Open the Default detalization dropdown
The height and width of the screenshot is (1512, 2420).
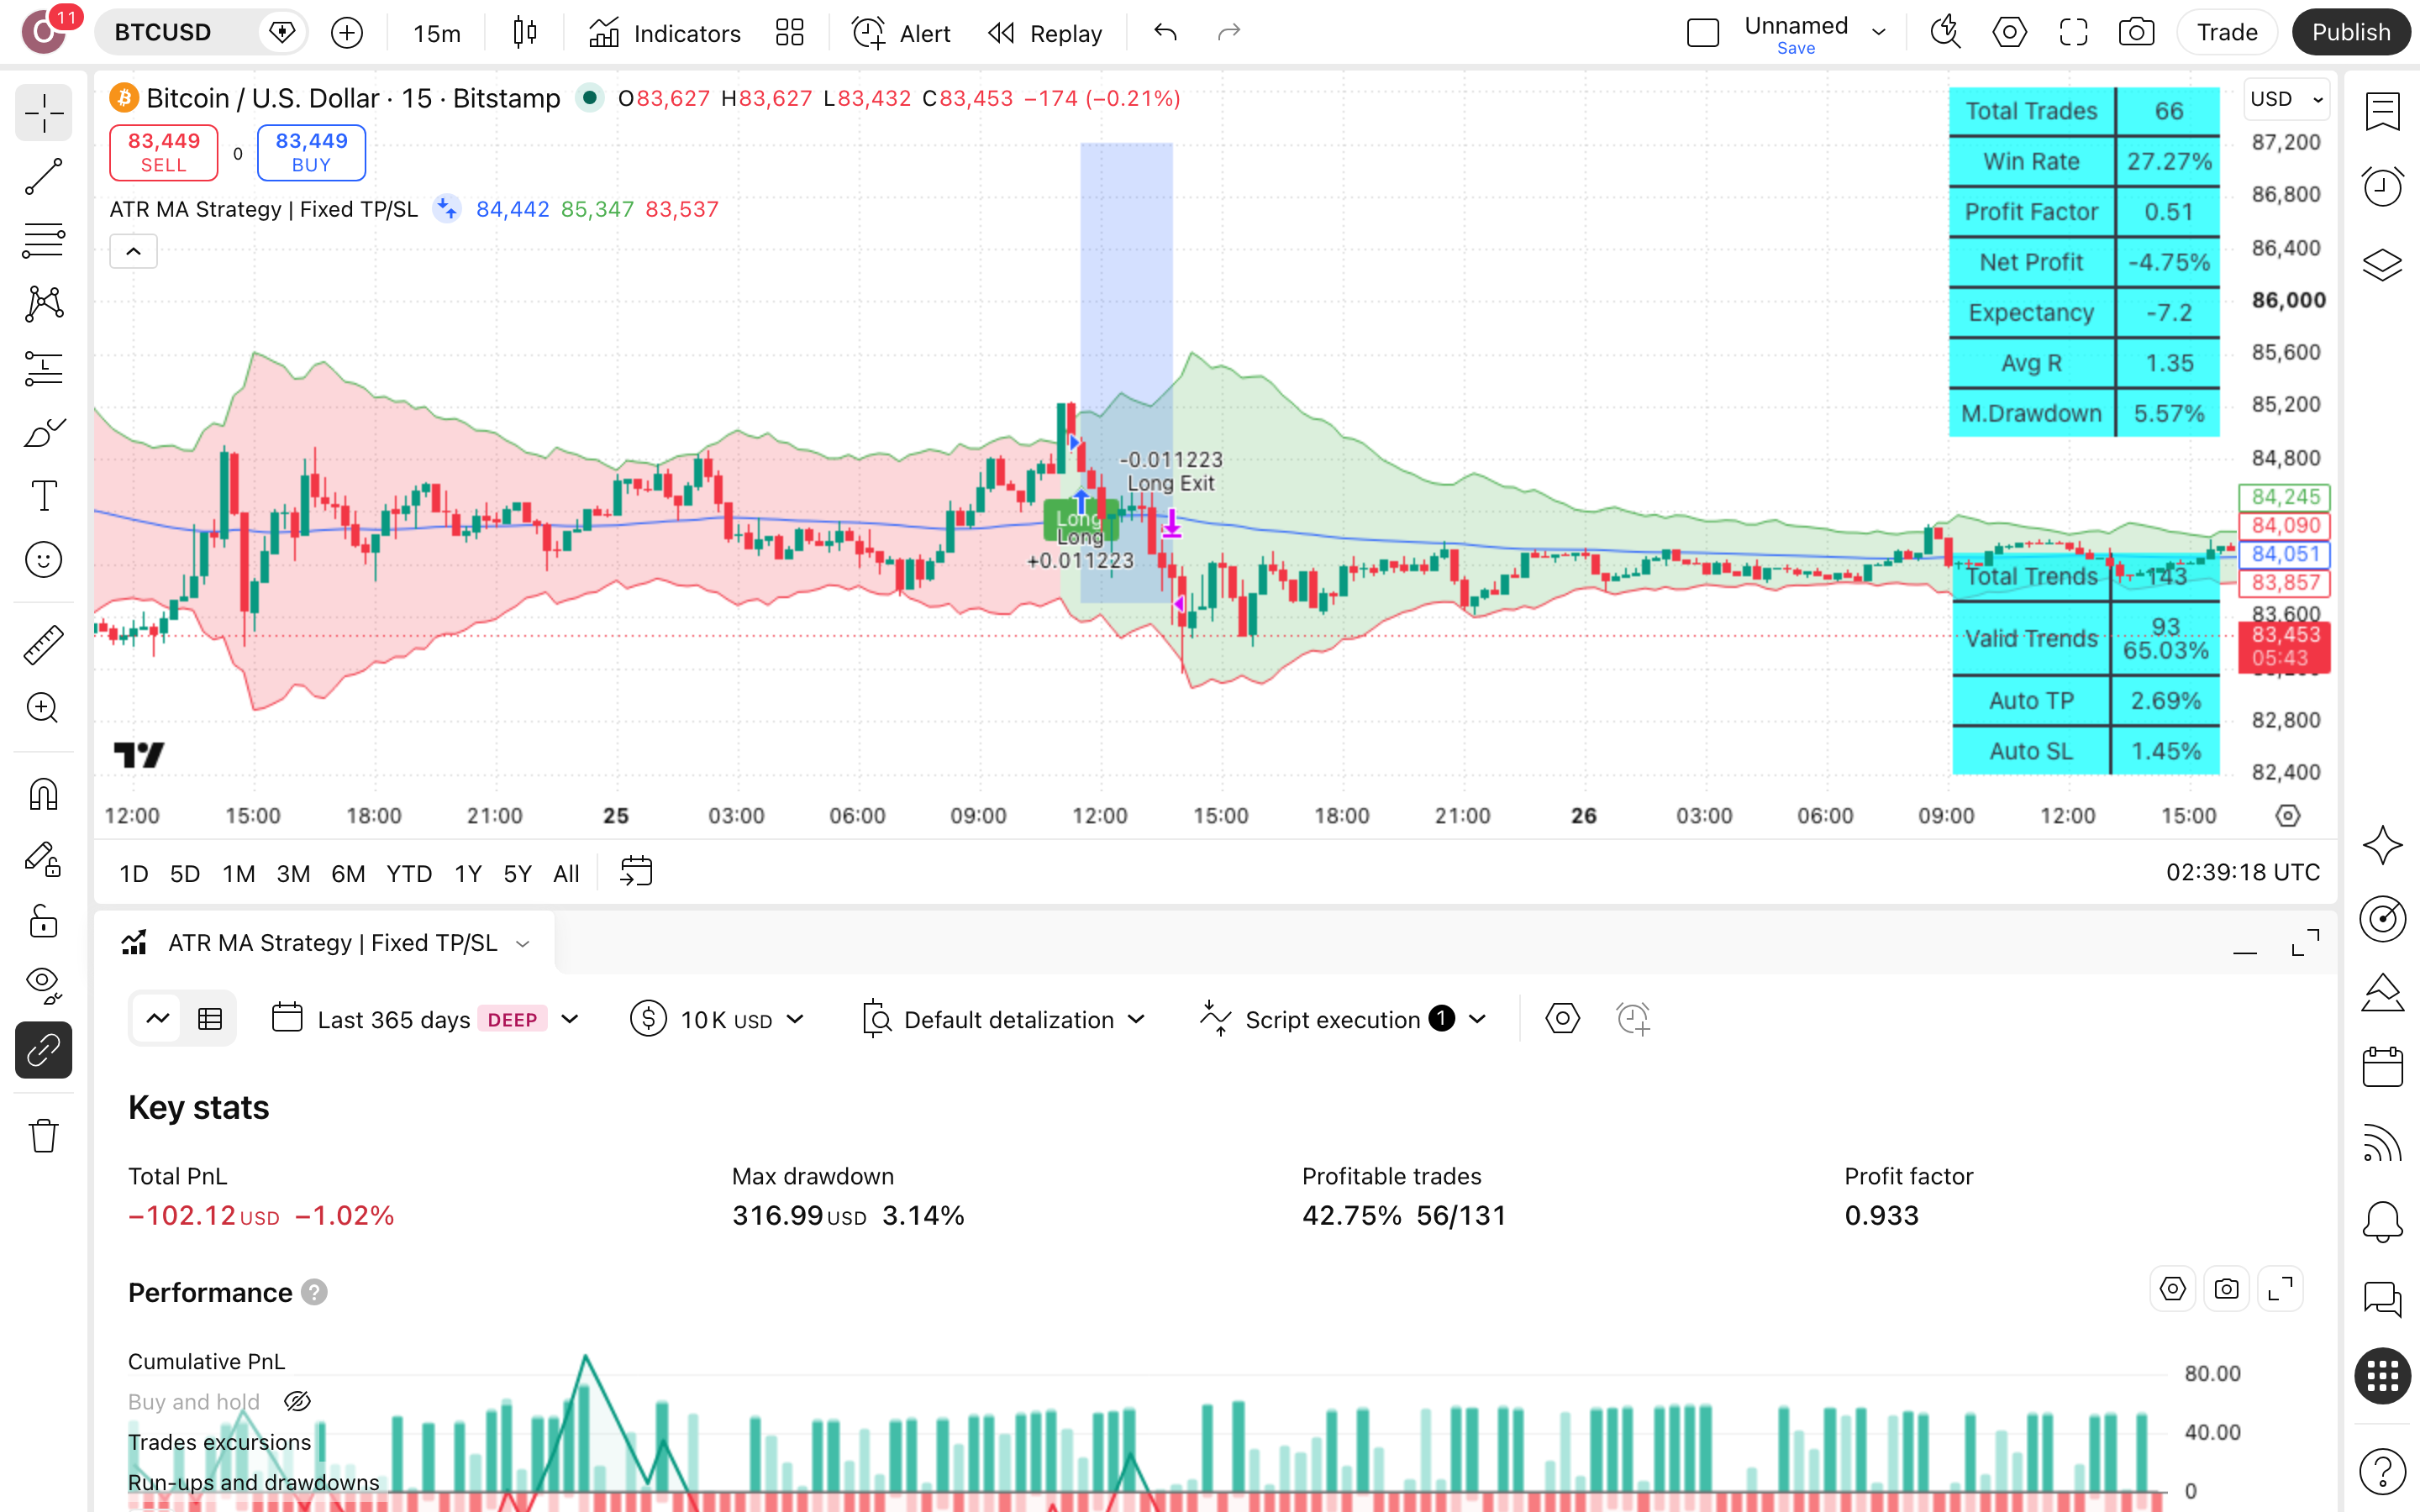pyautogui.click(x=1004, y=1019)
